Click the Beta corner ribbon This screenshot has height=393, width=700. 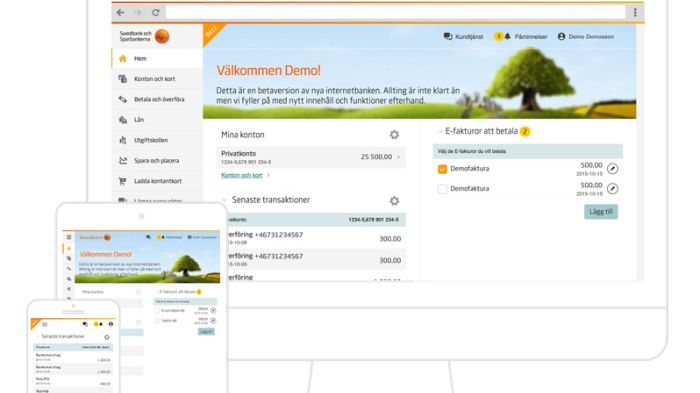click(x=212, y=32)
